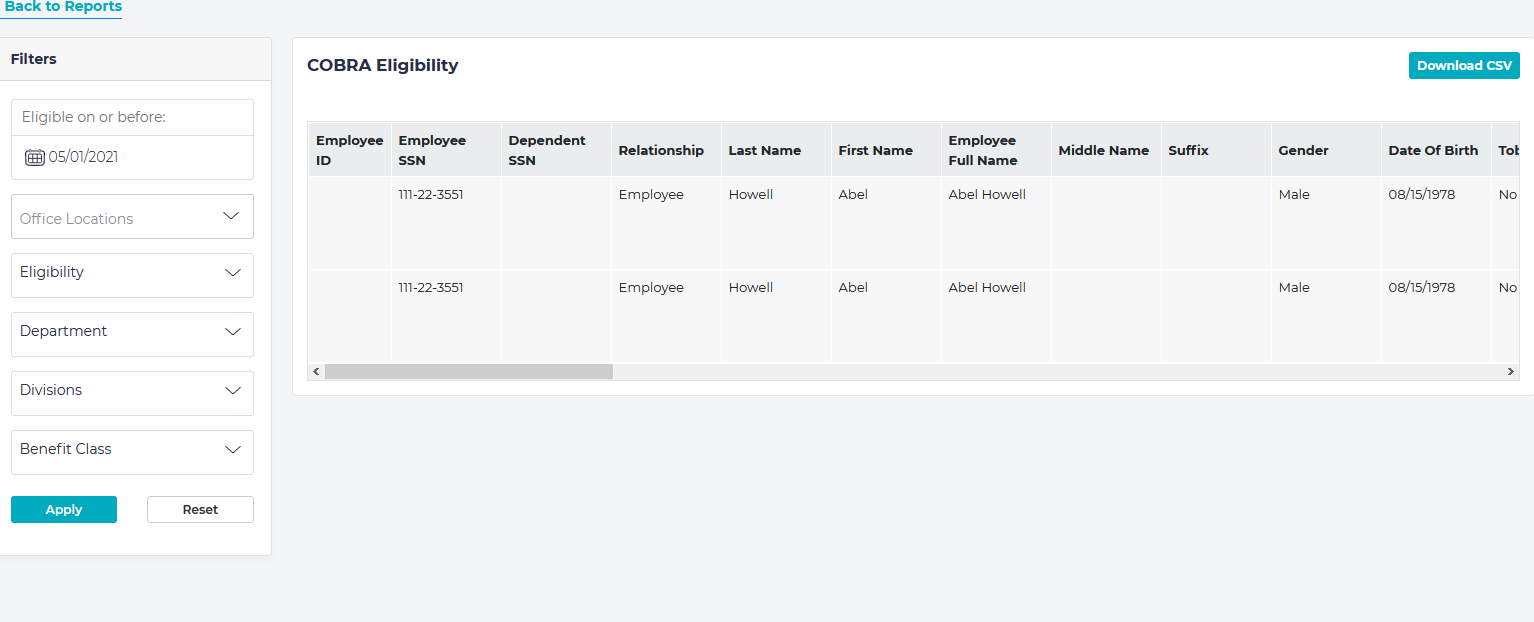Click the horizontal scrollbar thumb
The width and height of the screenshot is (1534, 622).
click(x=468, y=371)
